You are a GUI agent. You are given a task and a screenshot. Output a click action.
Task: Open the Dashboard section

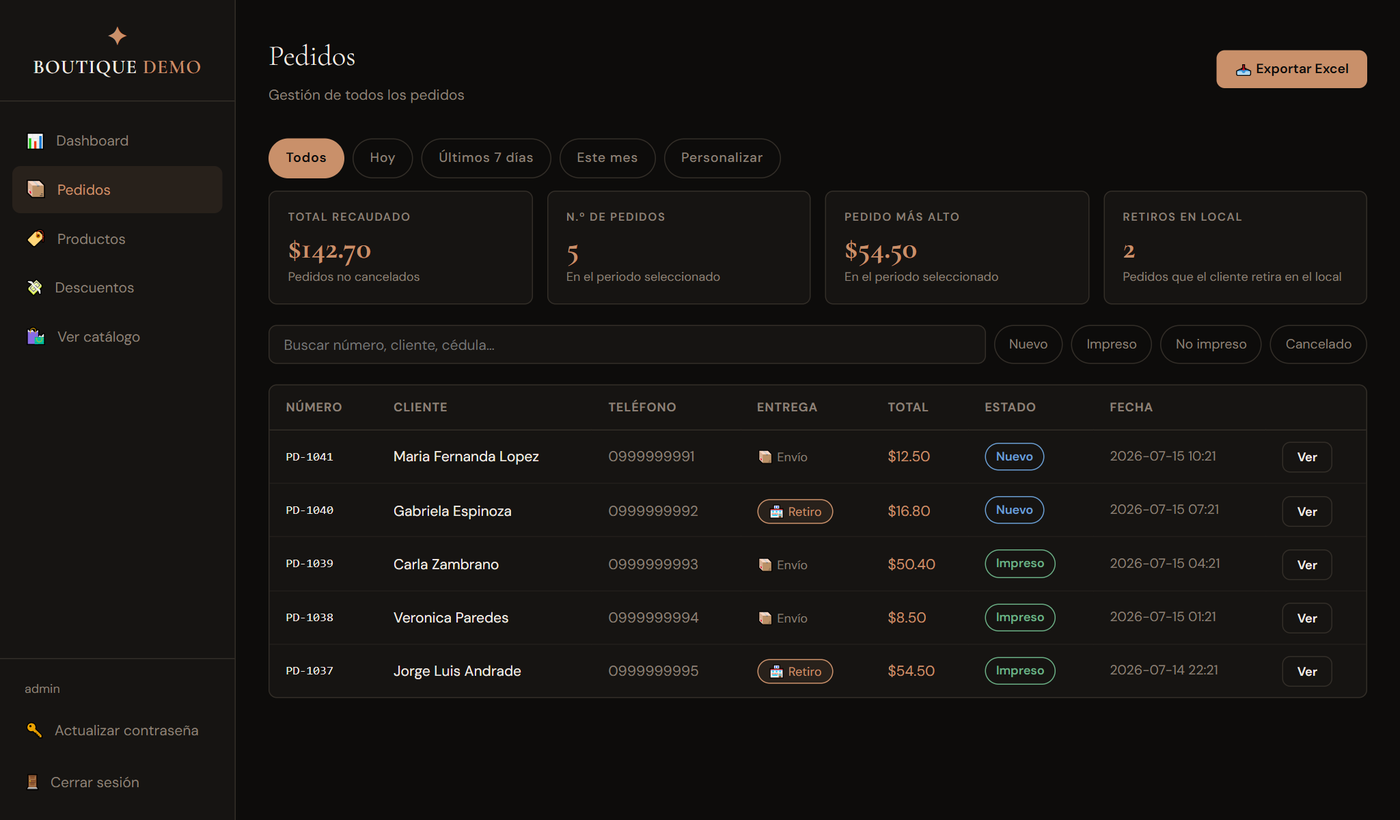[117, 141]
